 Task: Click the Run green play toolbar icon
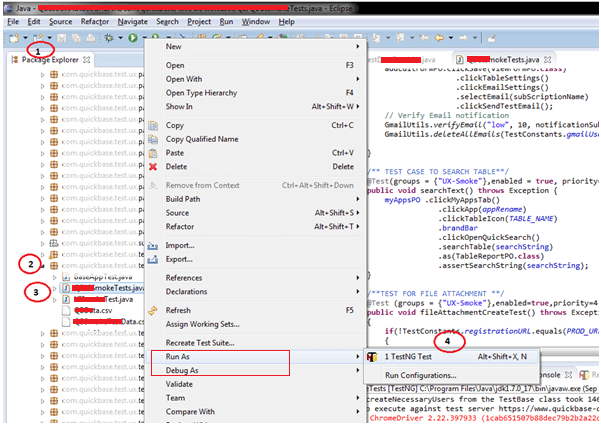[131, 38]
